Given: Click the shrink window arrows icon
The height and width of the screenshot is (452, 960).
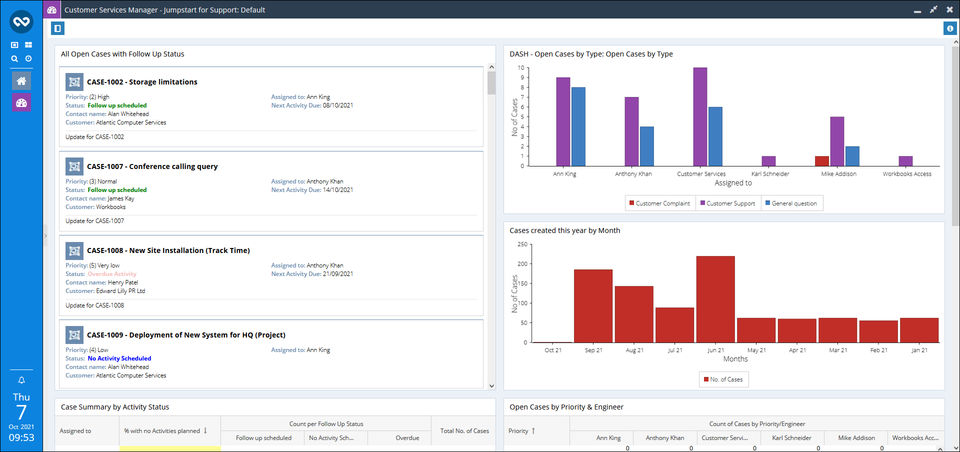Looking at the screenshot, I should coord(933,10).
